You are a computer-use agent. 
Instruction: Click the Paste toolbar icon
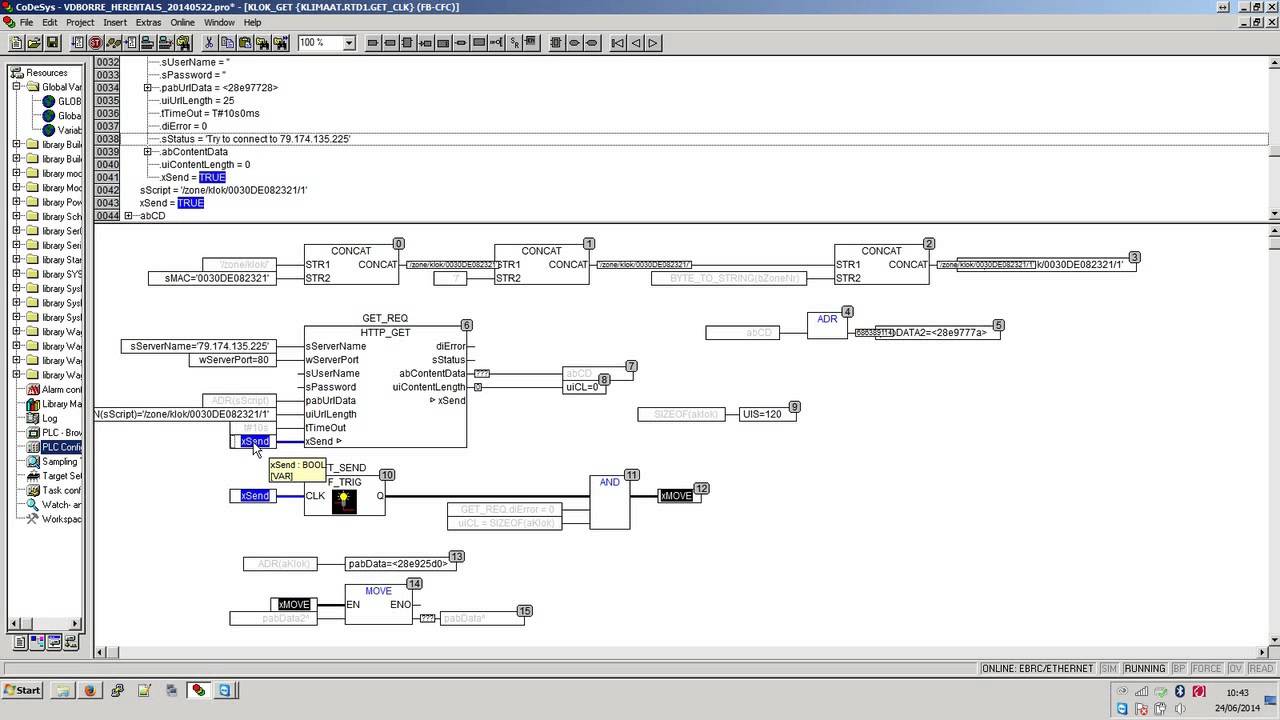pos(245,43)
